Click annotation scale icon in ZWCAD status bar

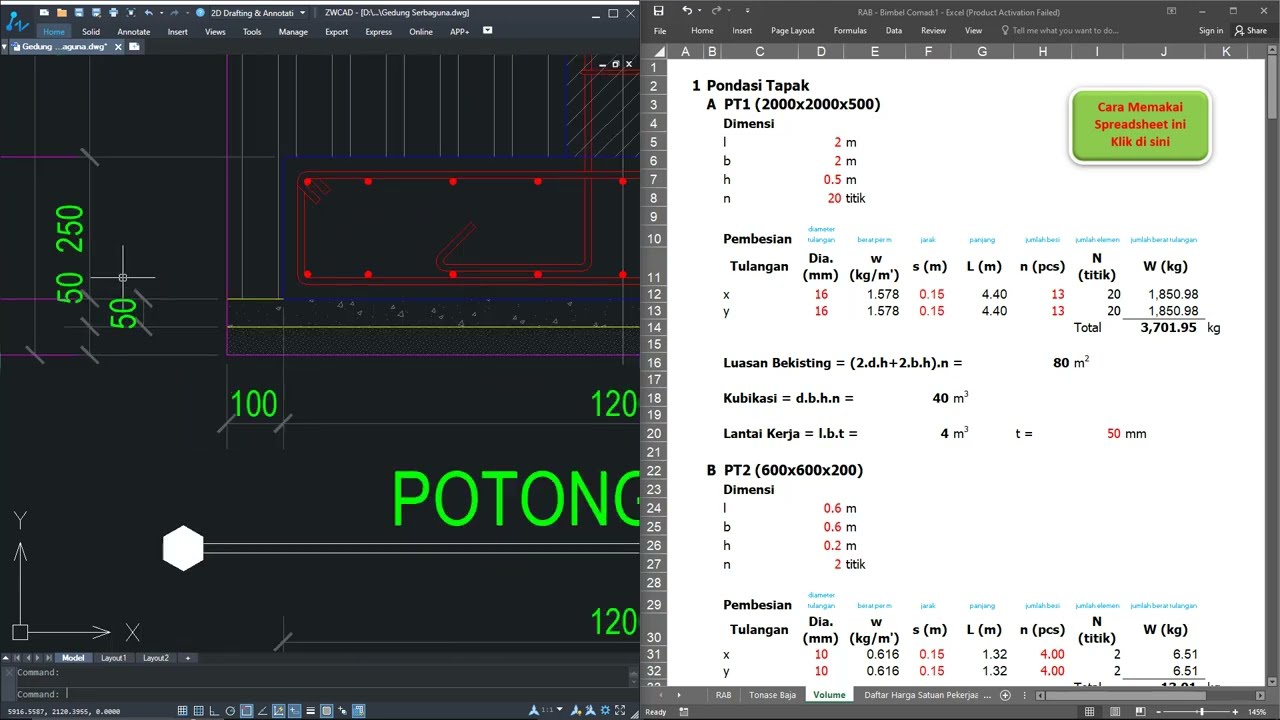(x=534, y=711)
